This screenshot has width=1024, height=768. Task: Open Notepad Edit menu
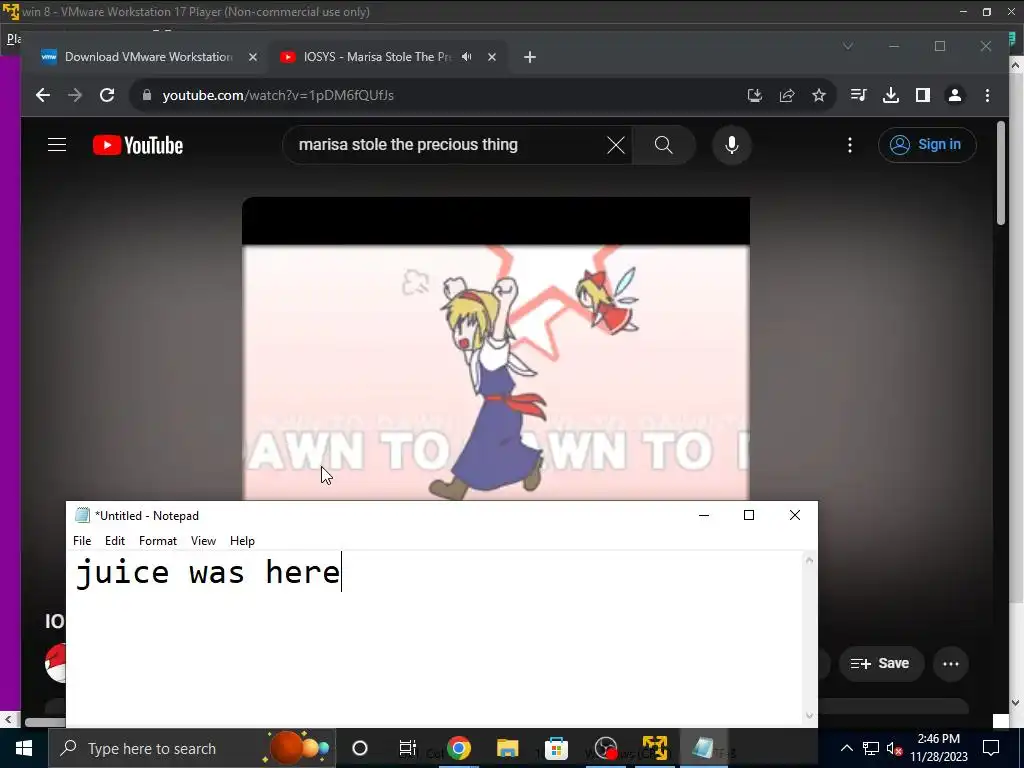(115, 541)
